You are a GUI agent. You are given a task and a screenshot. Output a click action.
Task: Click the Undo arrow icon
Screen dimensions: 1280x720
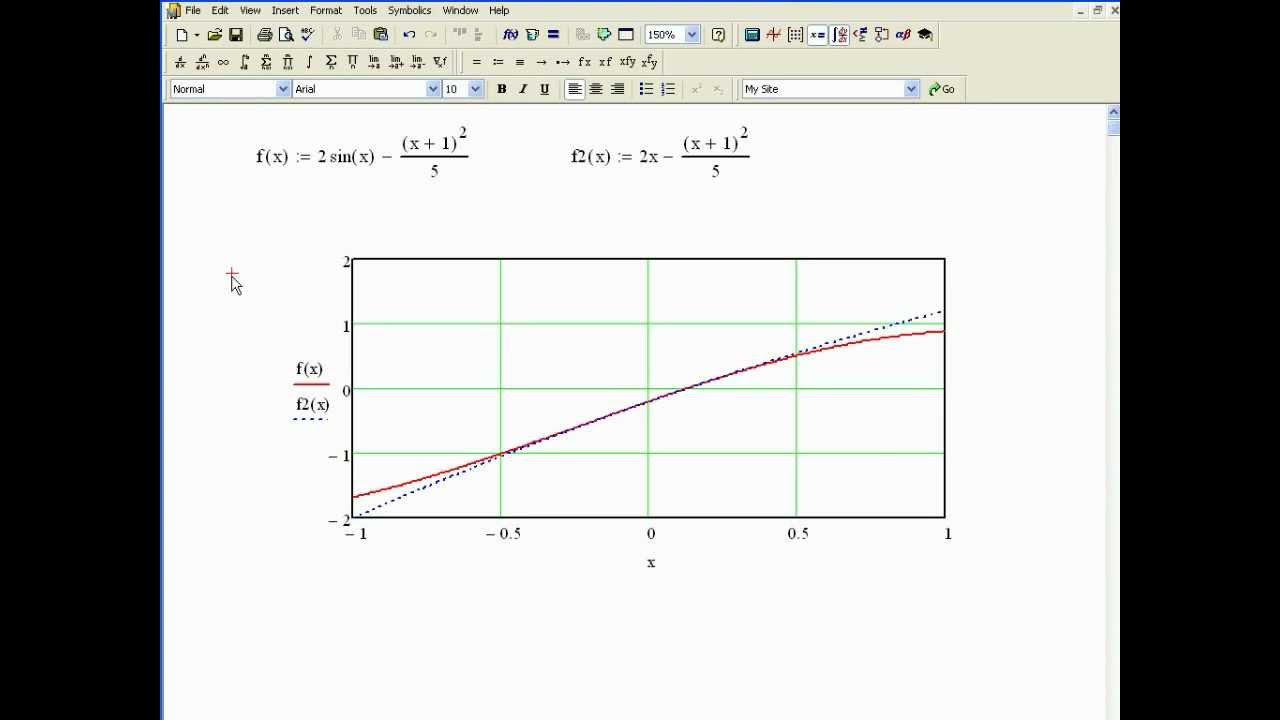pos(409,35)
